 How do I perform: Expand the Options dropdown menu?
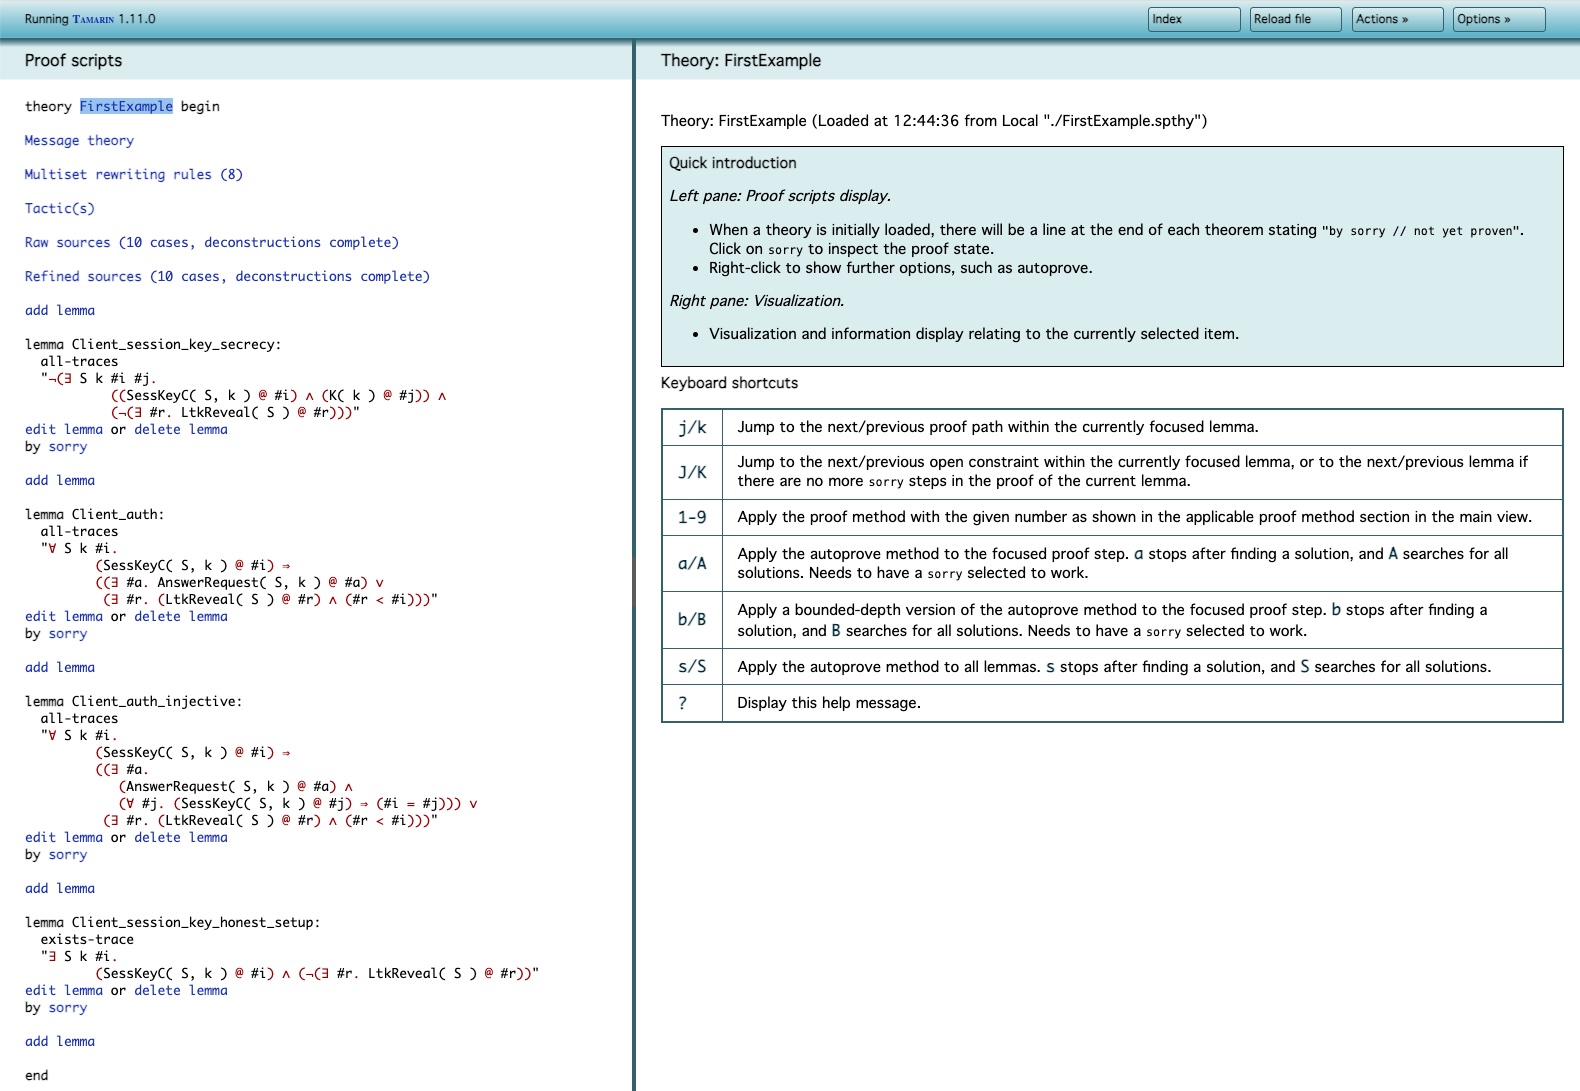1498,19
